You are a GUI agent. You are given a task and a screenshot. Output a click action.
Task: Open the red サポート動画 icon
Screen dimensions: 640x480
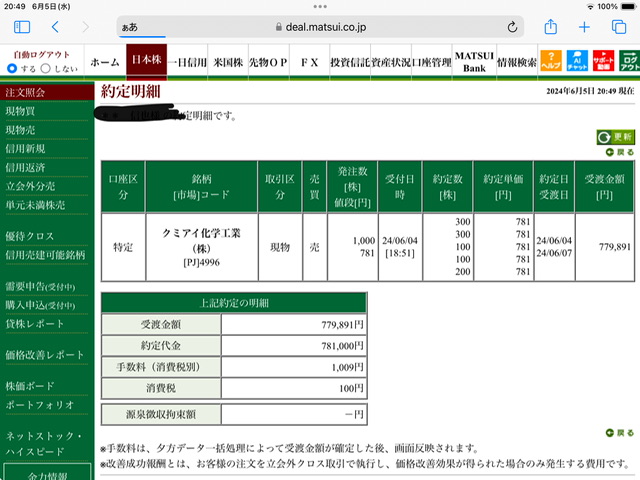603,61
